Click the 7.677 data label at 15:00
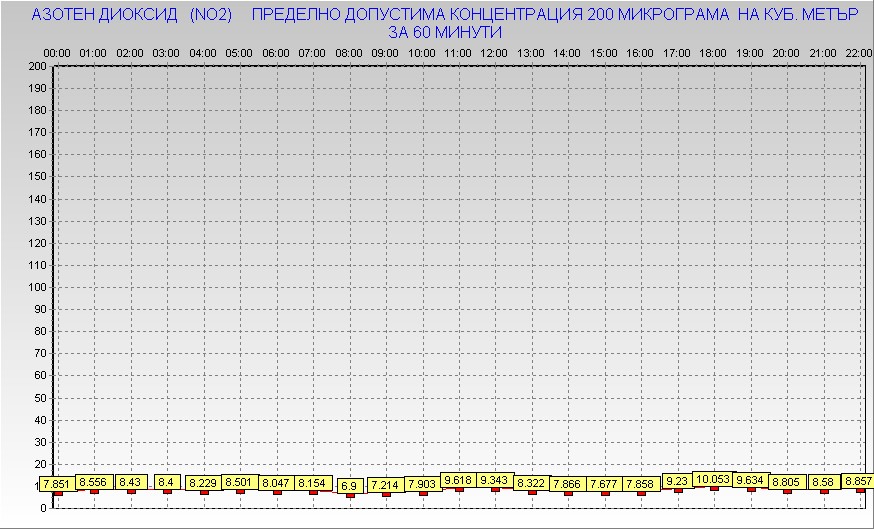This screenshot has height=529, width=874. click(x=604, y=484)
